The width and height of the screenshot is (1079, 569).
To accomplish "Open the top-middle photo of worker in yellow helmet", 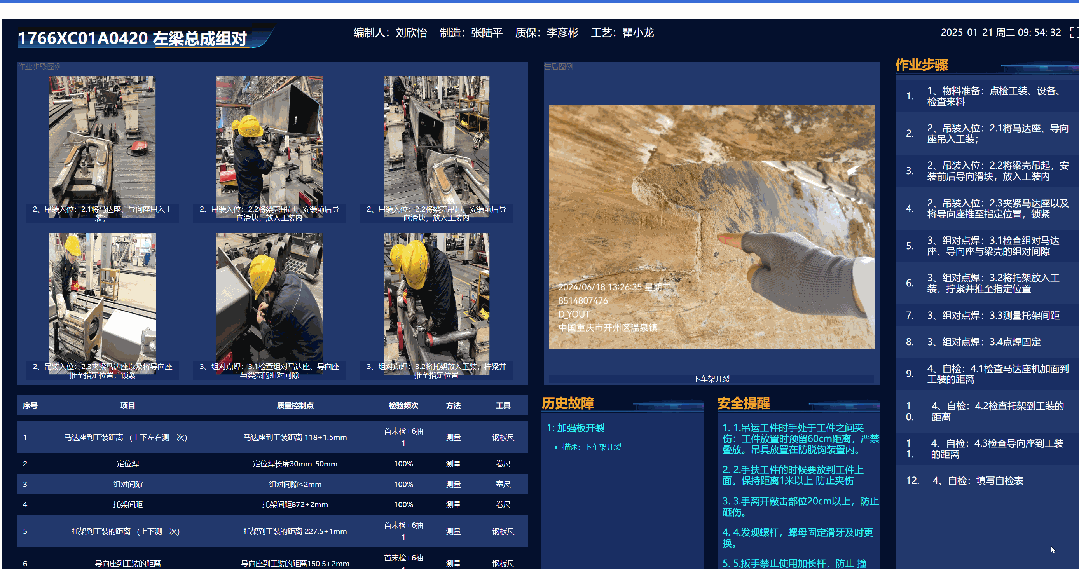I will 268,140.
